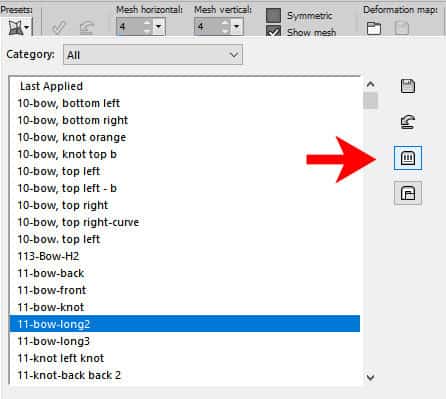Screen dimensions: 446x399
Task: Expand the Category All dropdown
Action: (153, 55)
